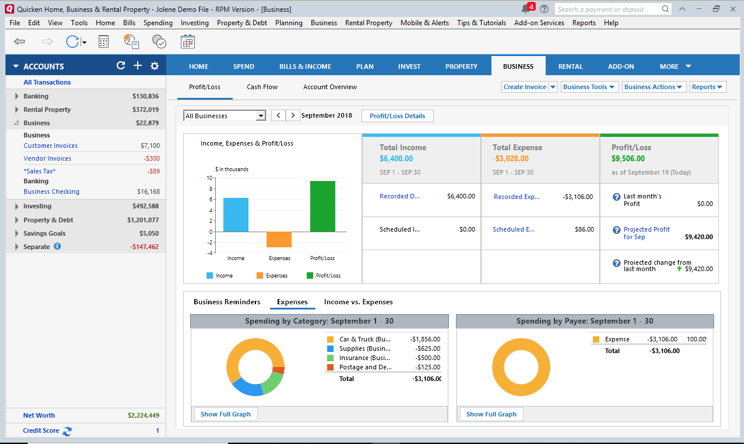The image size is (744, 444).
Task: Click the One Step Update refresh icon
Action: click(72, 42)
